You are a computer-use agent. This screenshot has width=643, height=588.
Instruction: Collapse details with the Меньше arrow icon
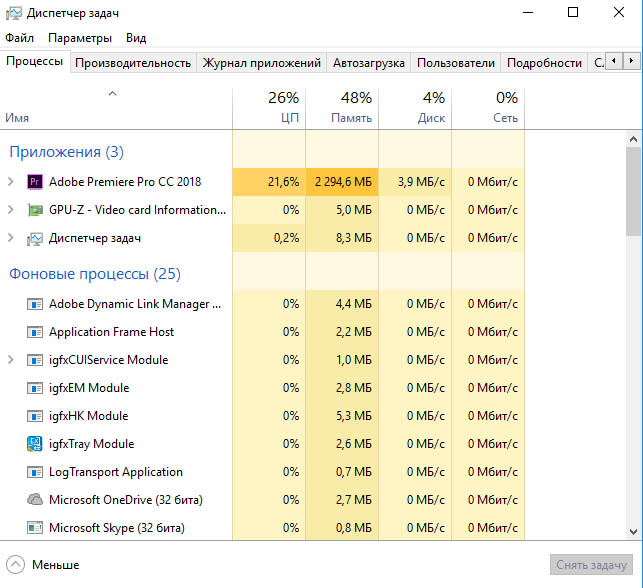16,565
